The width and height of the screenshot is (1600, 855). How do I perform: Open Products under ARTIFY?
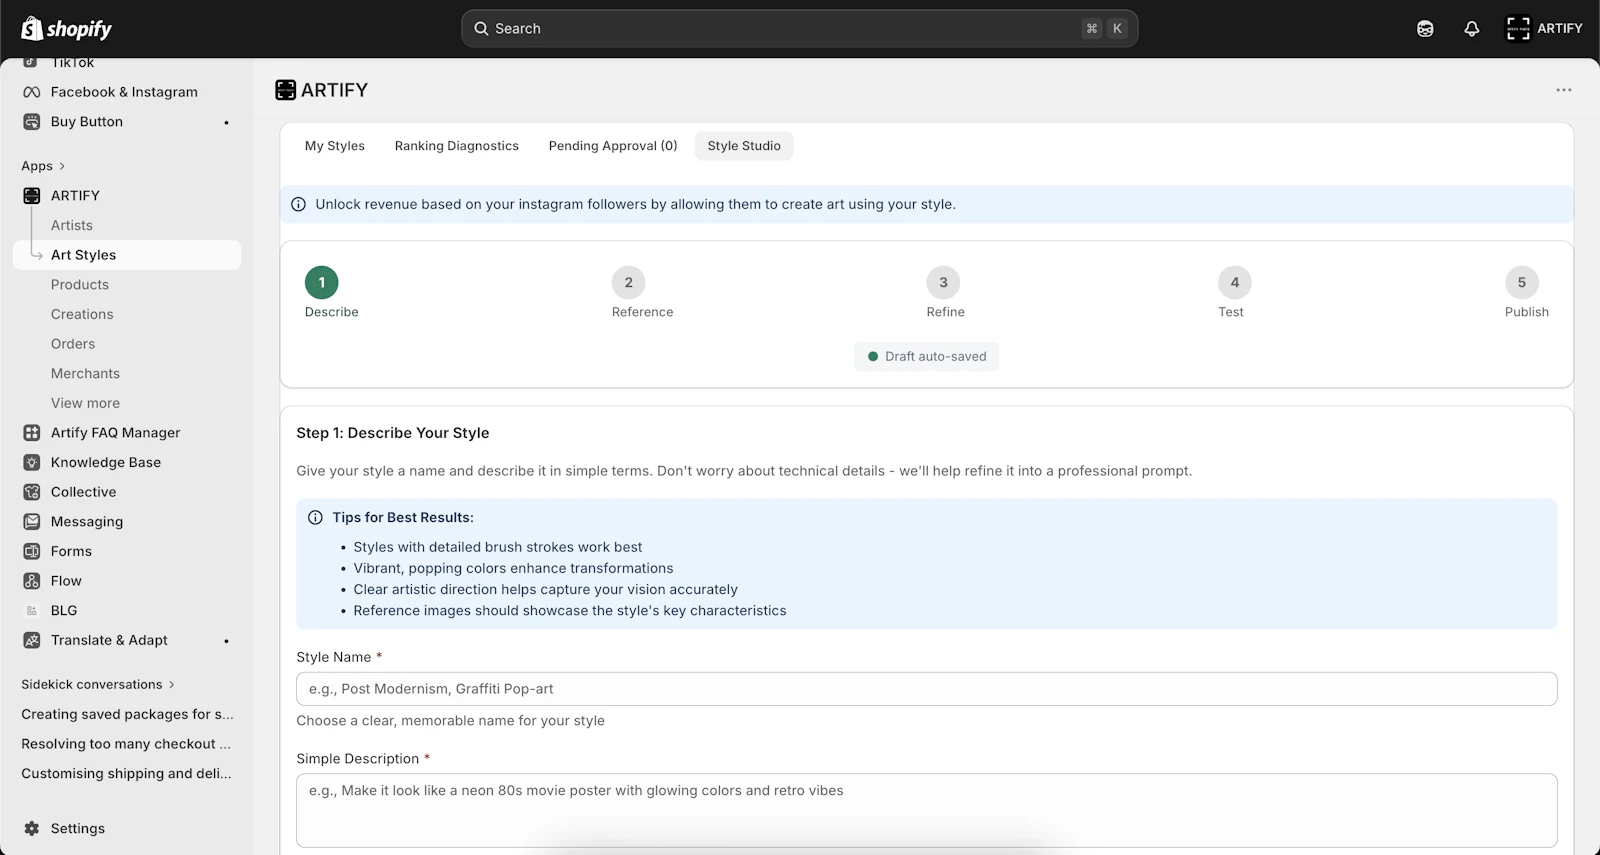[x=80, y=285]
